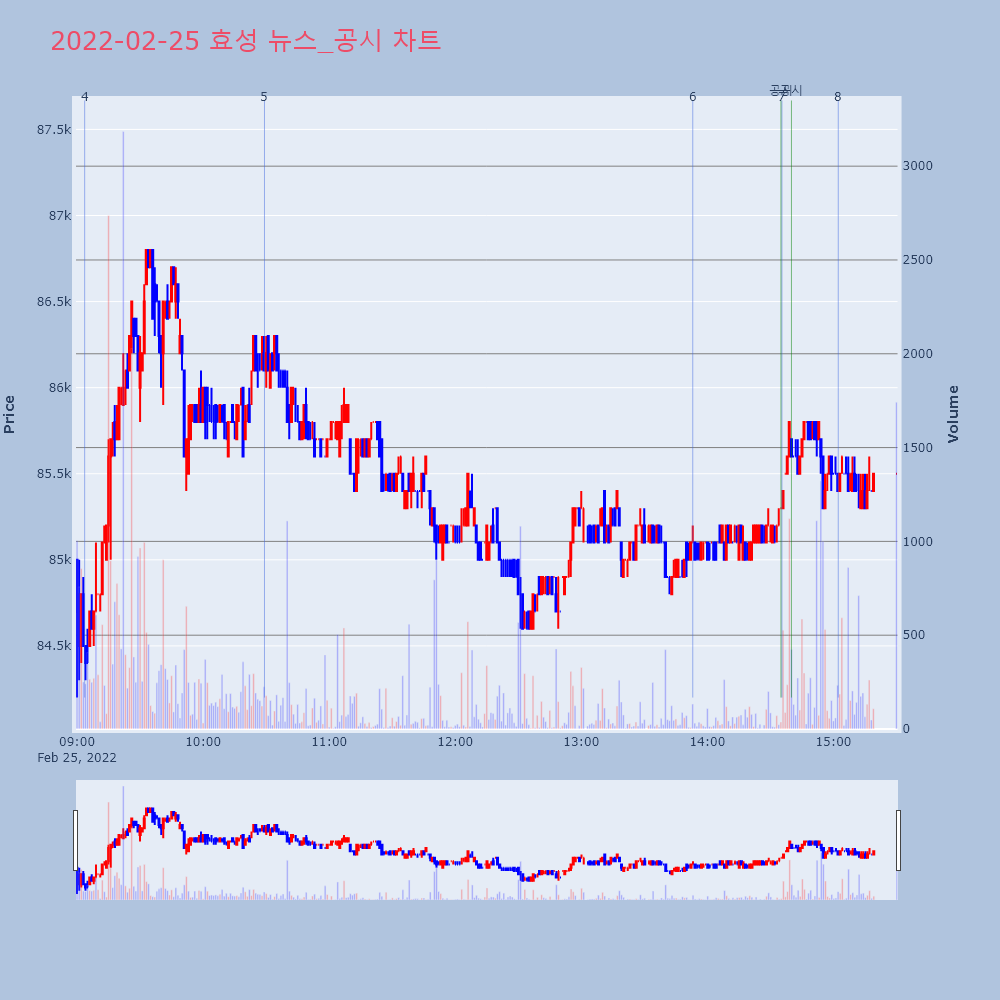Click the 85k price axis label
Viewport: 1000px width, 1000px height.
click(x=60, y=560)
